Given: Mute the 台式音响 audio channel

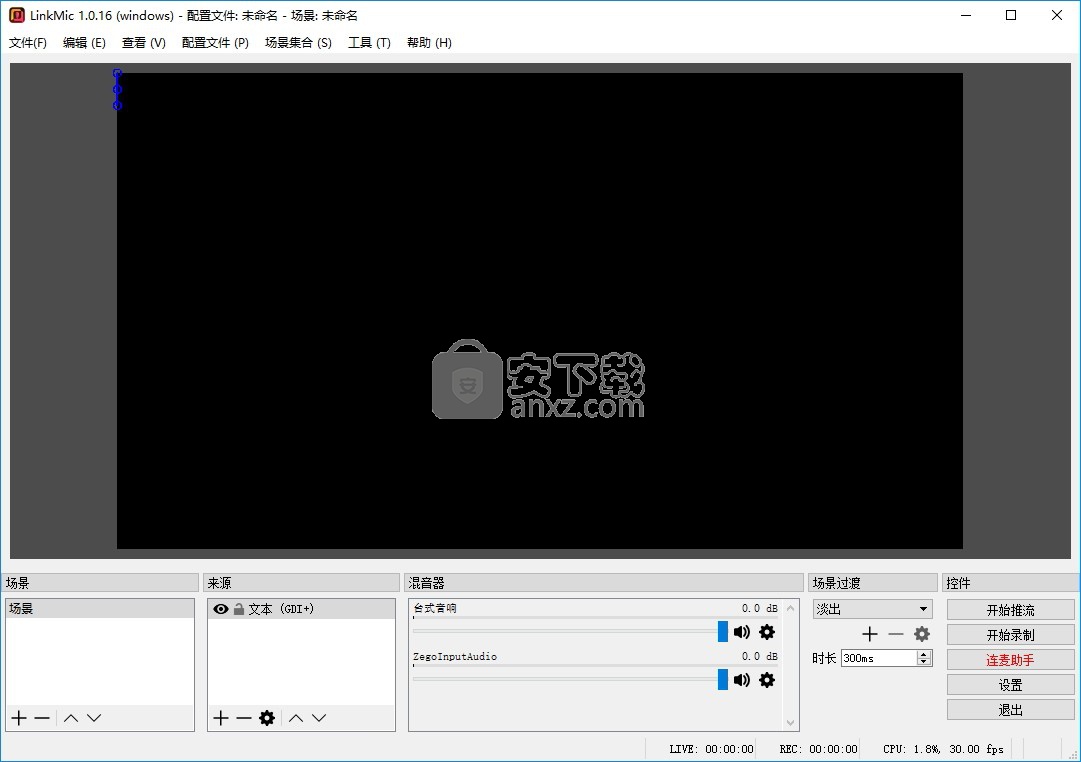Looking at the screenshot, I should point(742,632).
